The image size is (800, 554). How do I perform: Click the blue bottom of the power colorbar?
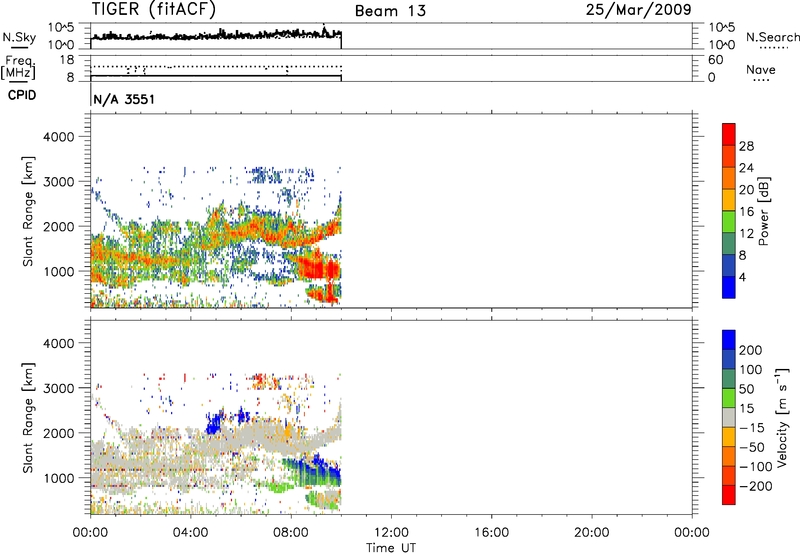(x=729, y=287)
